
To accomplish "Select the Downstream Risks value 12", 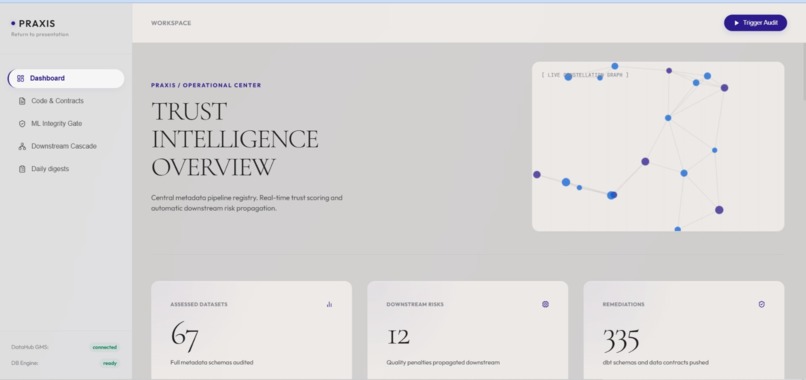I will point(398,337).
